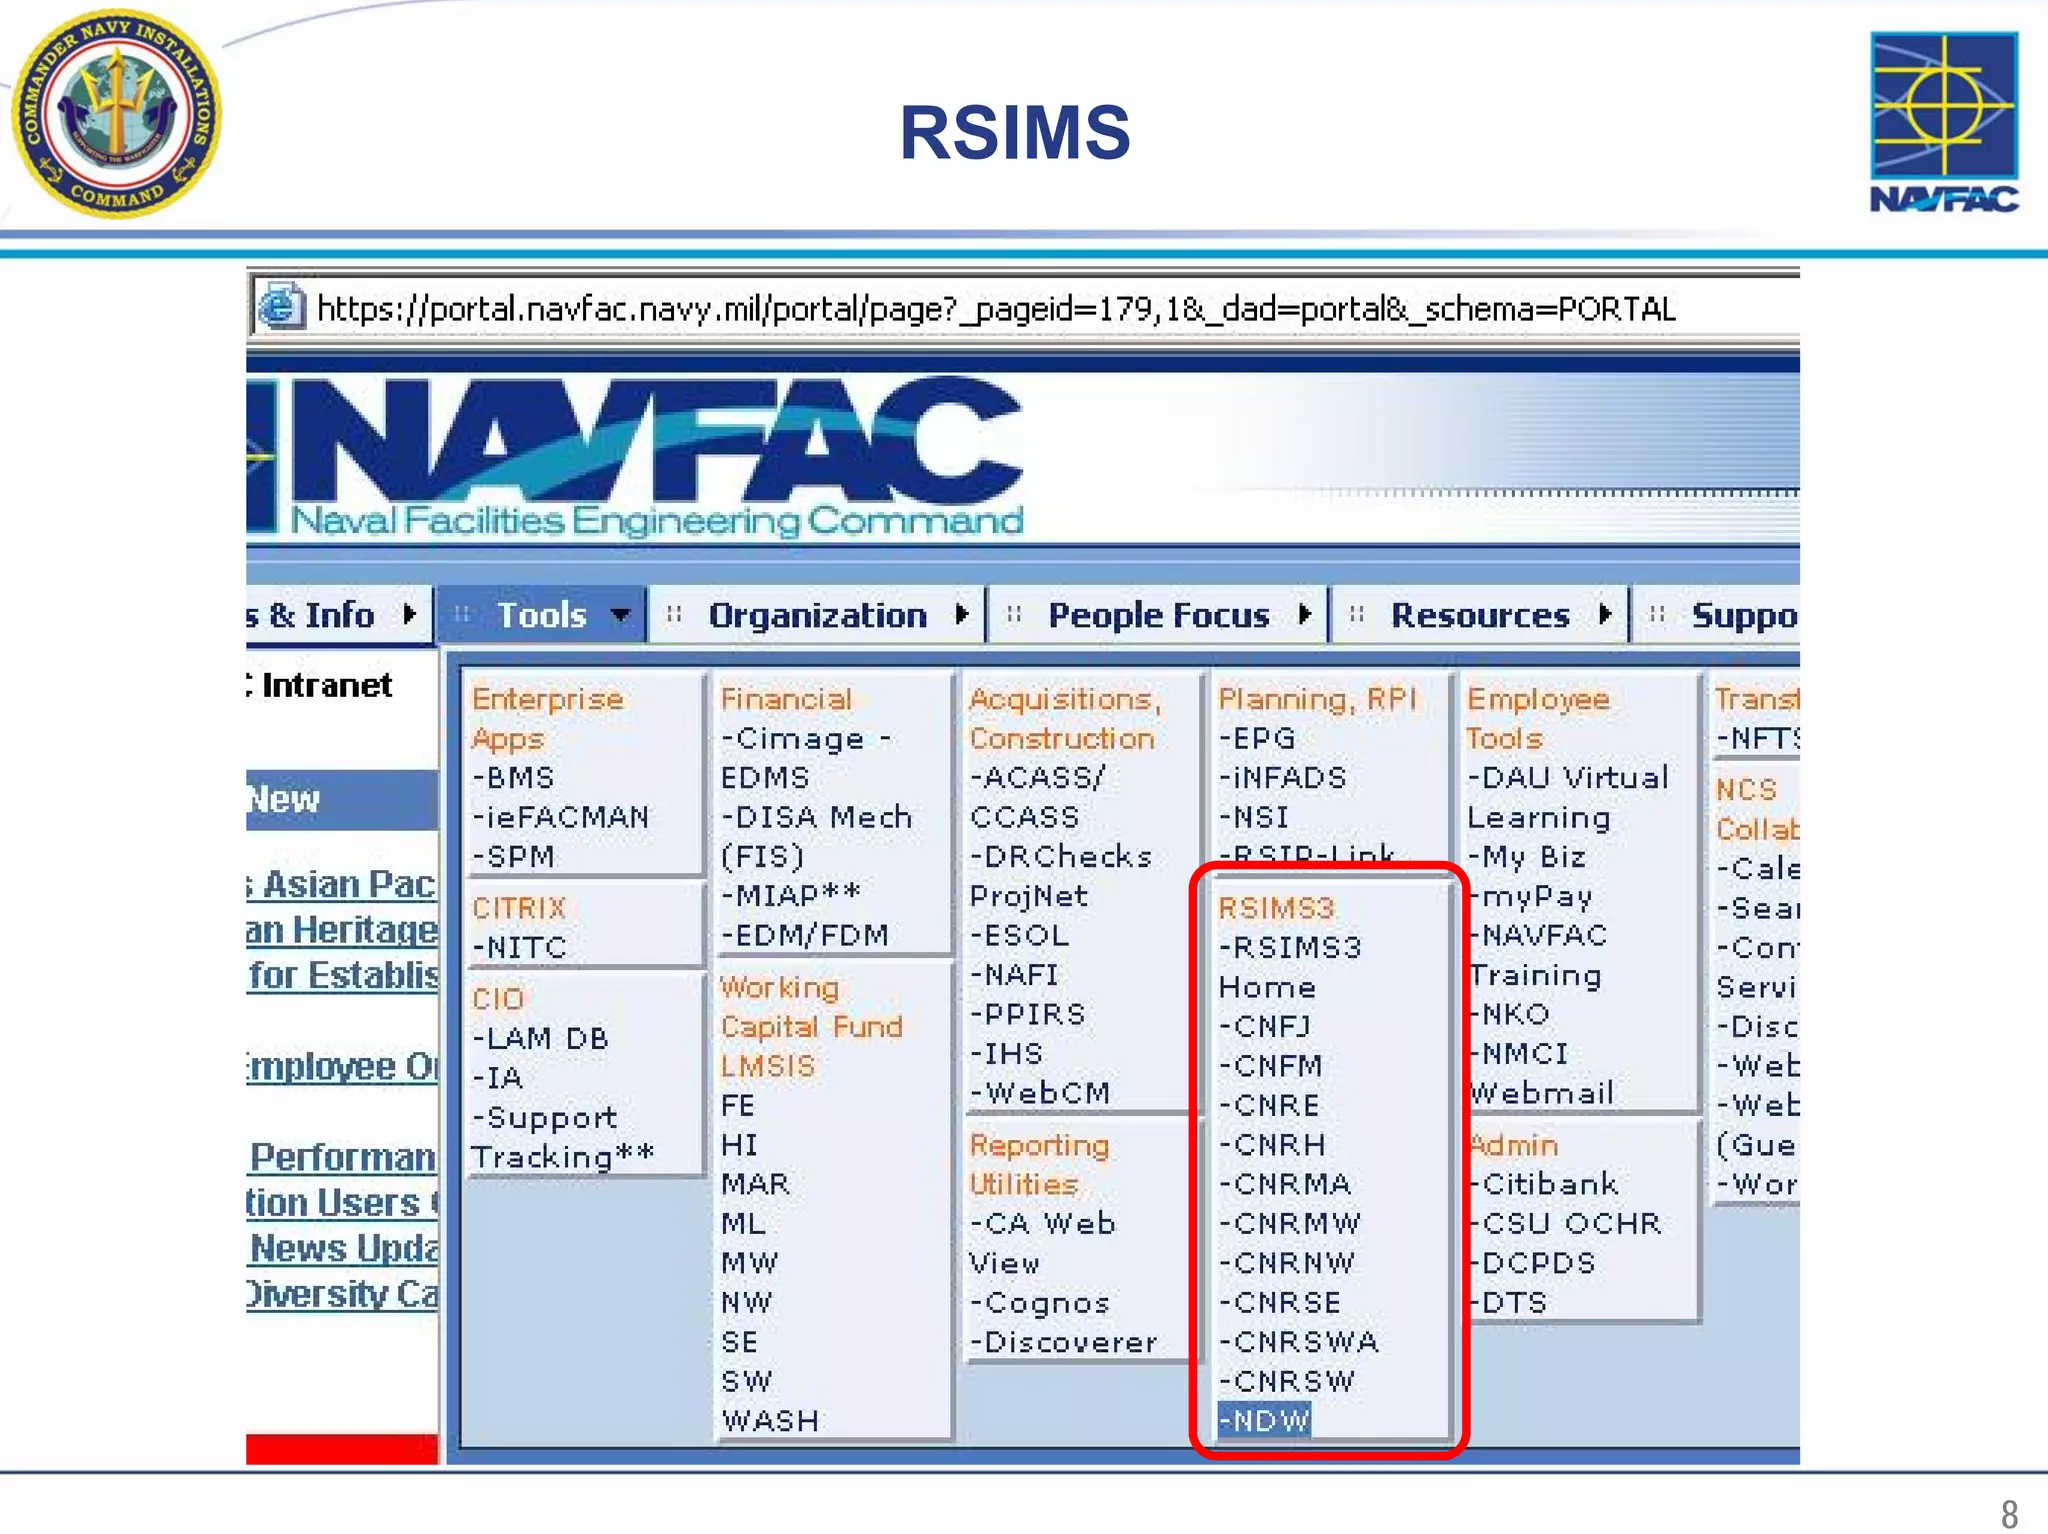2048x1534 pixels.
Task: Select -Discoverer entry
Action: point(1064,1342)
